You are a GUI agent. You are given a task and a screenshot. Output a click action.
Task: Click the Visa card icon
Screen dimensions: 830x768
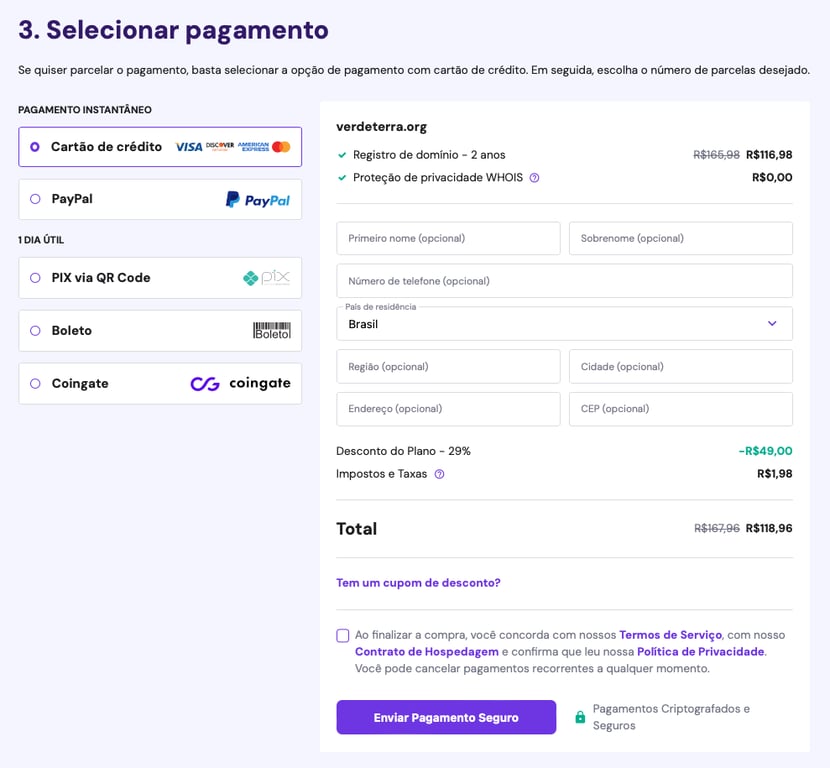[189, 146]
